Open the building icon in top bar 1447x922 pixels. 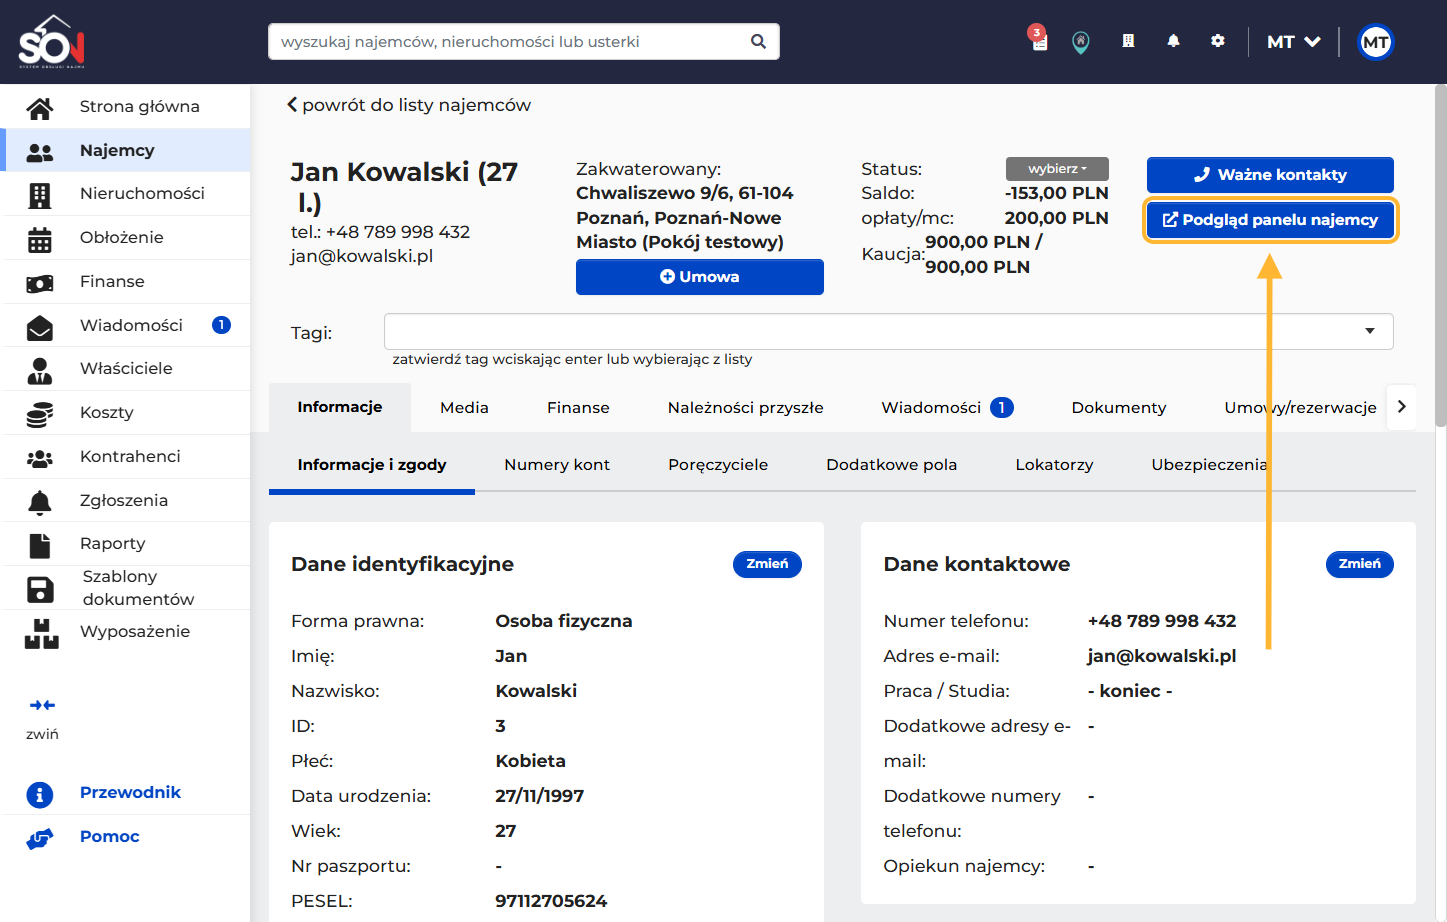click(x=1128, y=41)
